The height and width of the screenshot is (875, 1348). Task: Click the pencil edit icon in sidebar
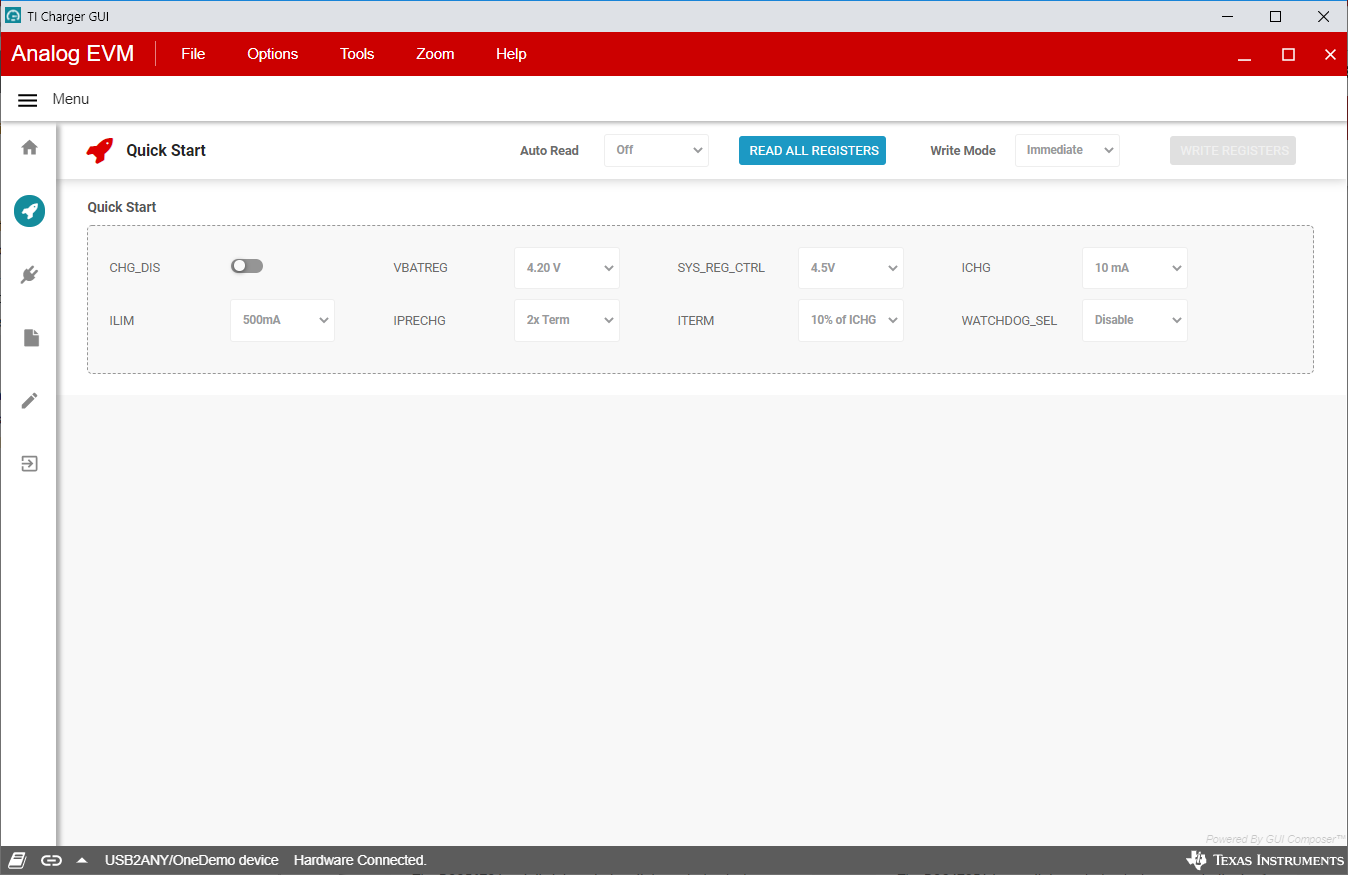pos(29,401)
